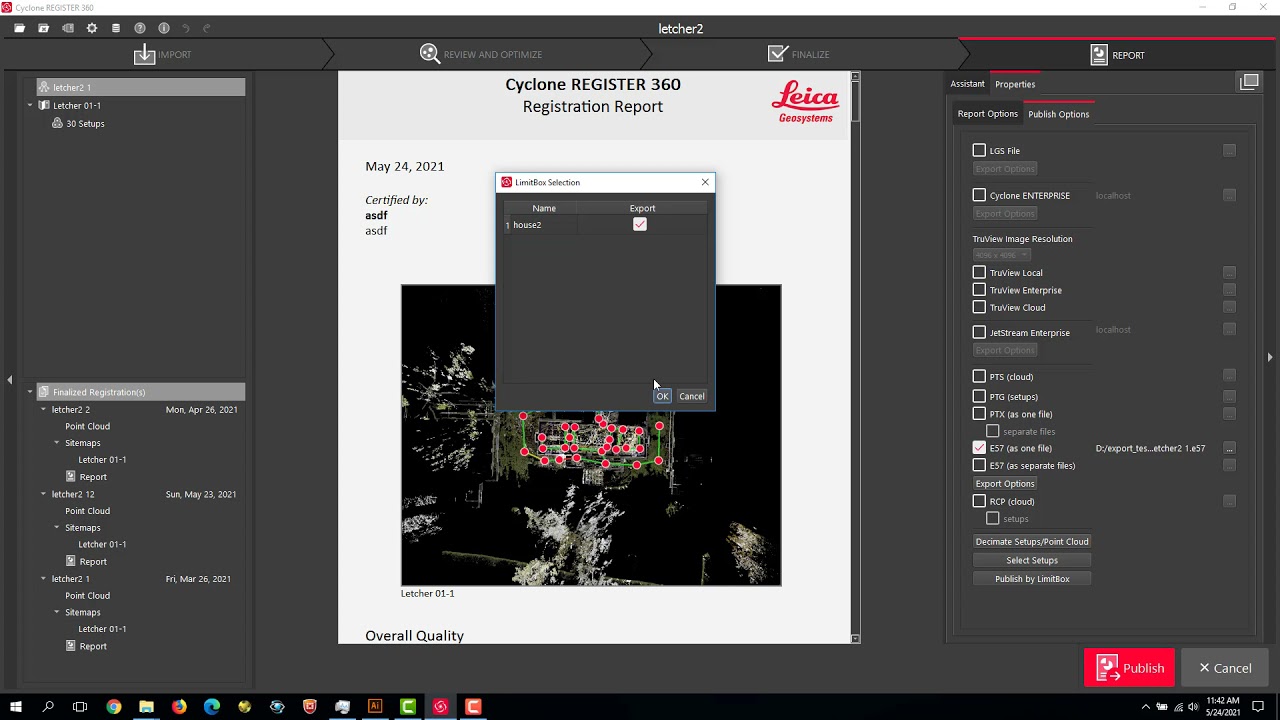1280x720 pixels.
Task: Uncheck E57 (as one file) checkbox
Action: [979, 448]
